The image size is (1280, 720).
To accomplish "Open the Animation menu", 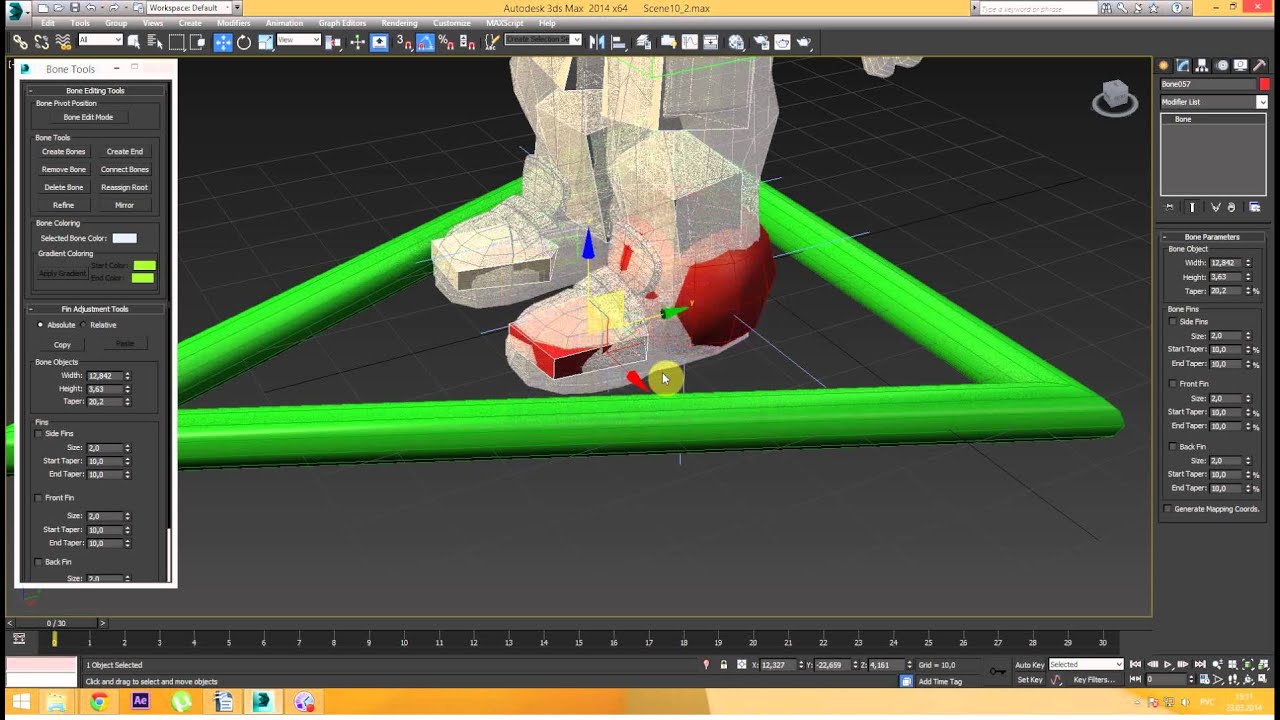I will coord(284,23).
